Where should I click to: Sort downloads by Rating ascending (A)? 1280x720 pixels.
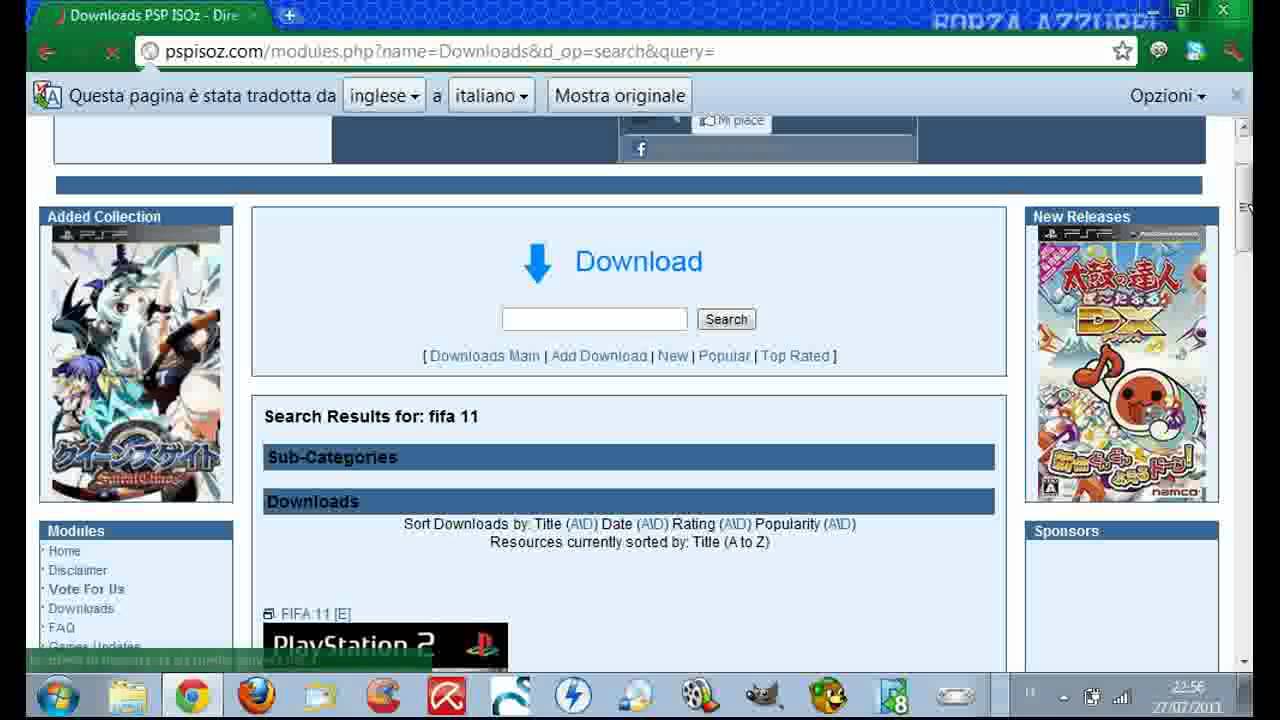(729, 524)
